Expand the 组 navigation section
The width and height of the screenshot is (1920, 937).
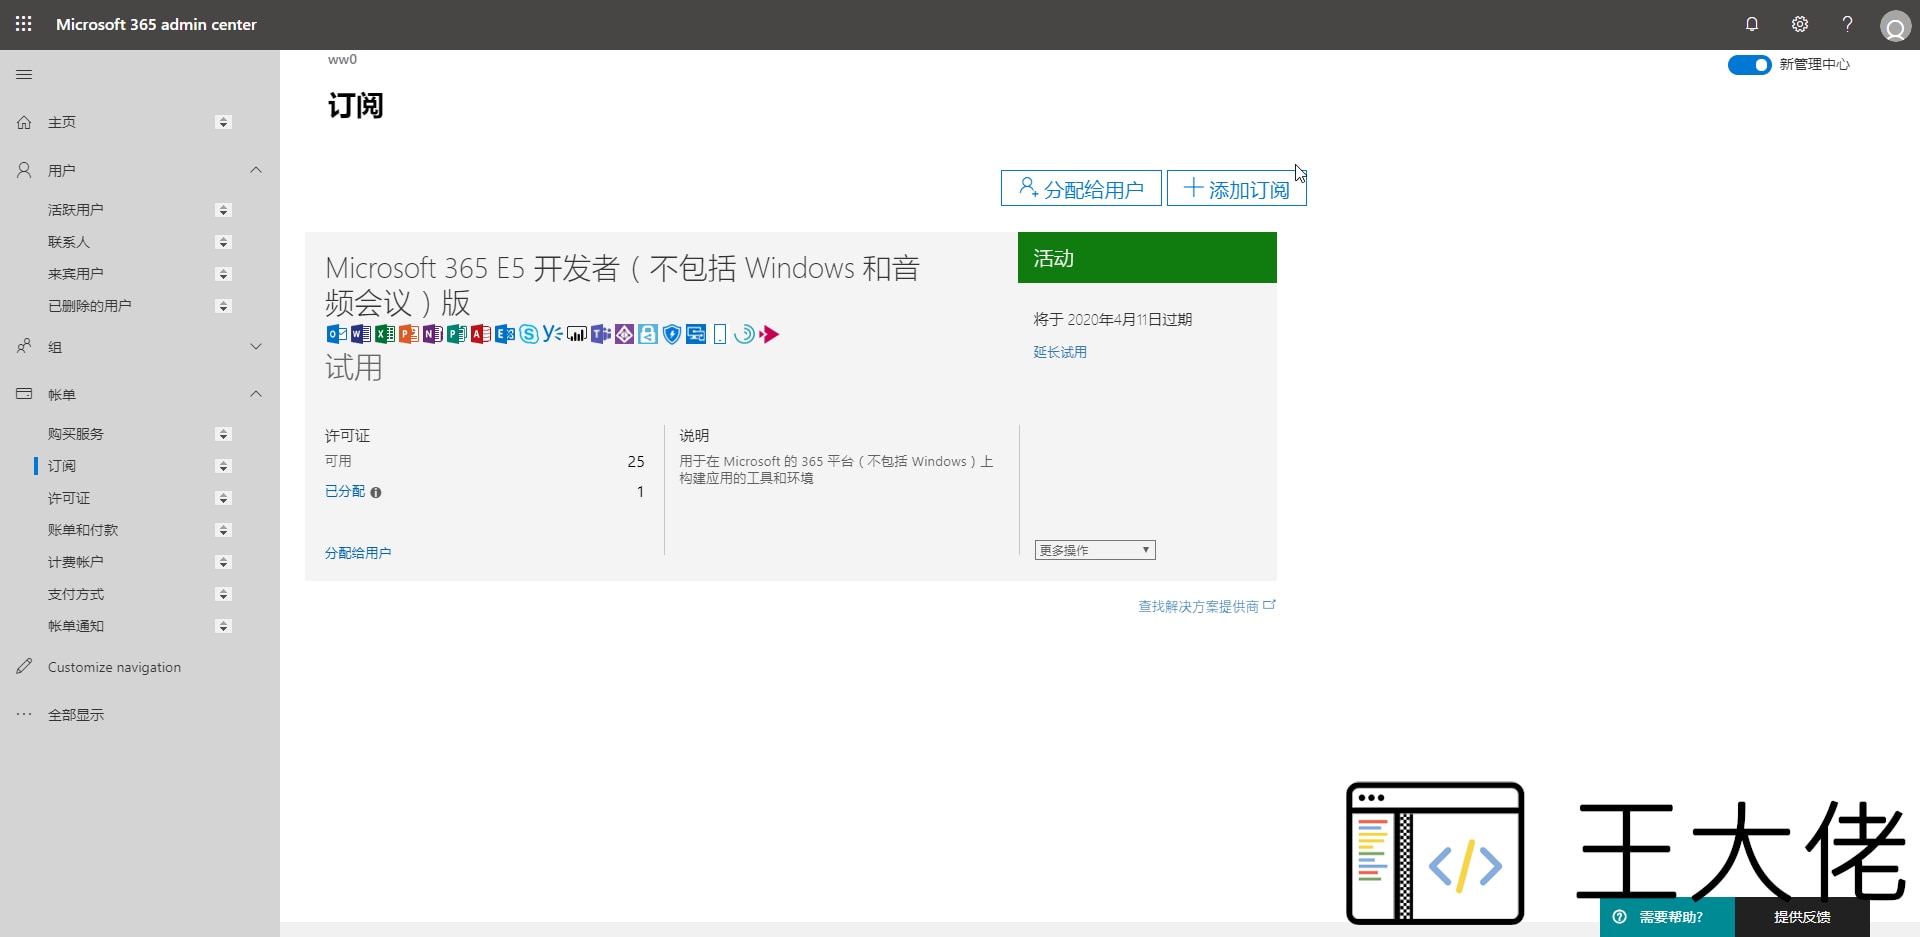point(256,347)
